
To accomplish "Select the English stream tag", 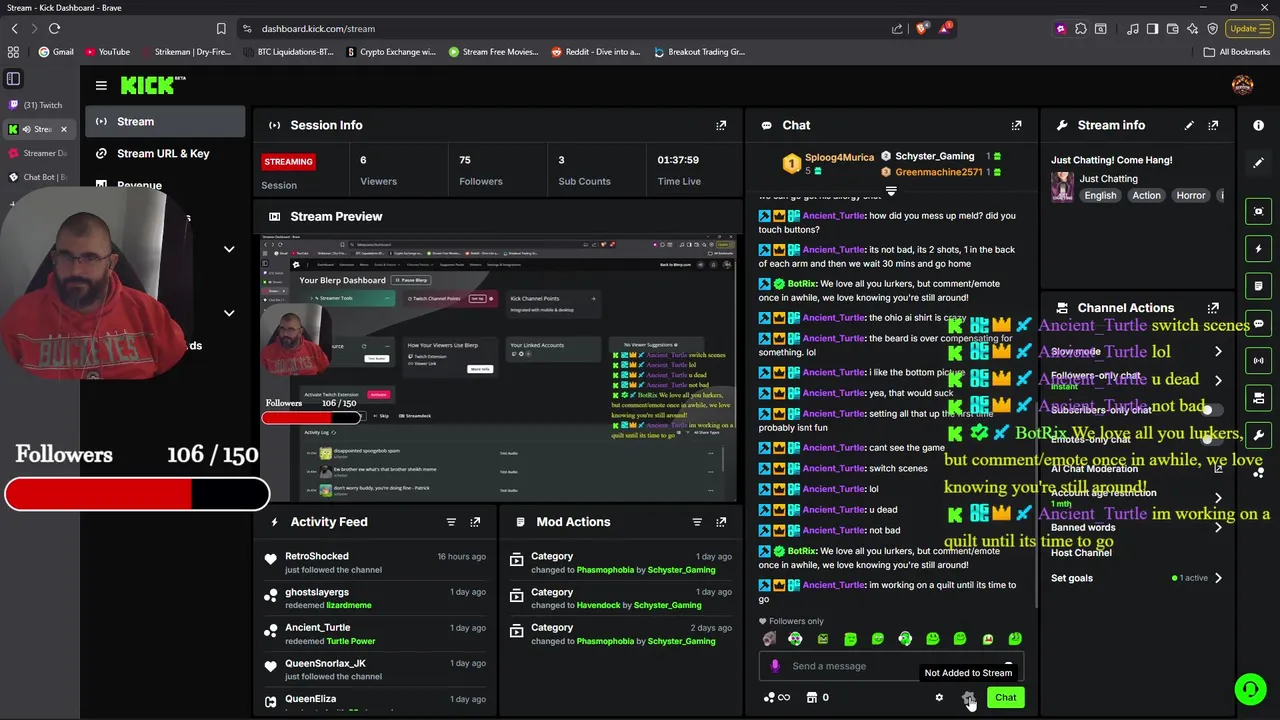I will [1100, 196].
